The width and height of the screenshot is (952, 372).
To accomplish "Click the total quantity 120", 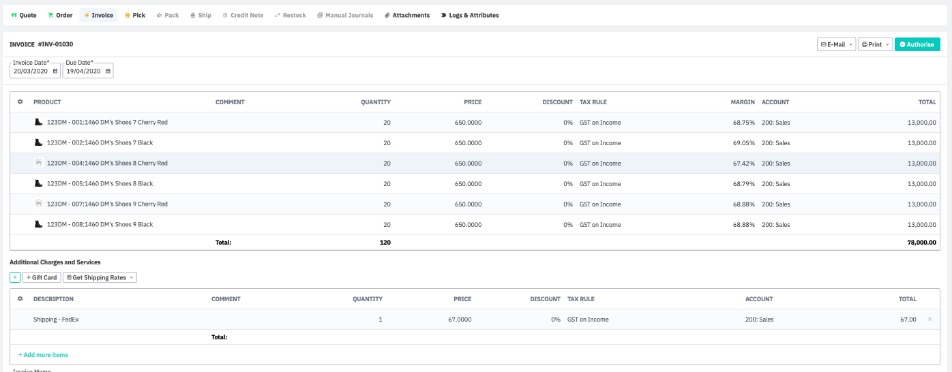I will 386,242.
